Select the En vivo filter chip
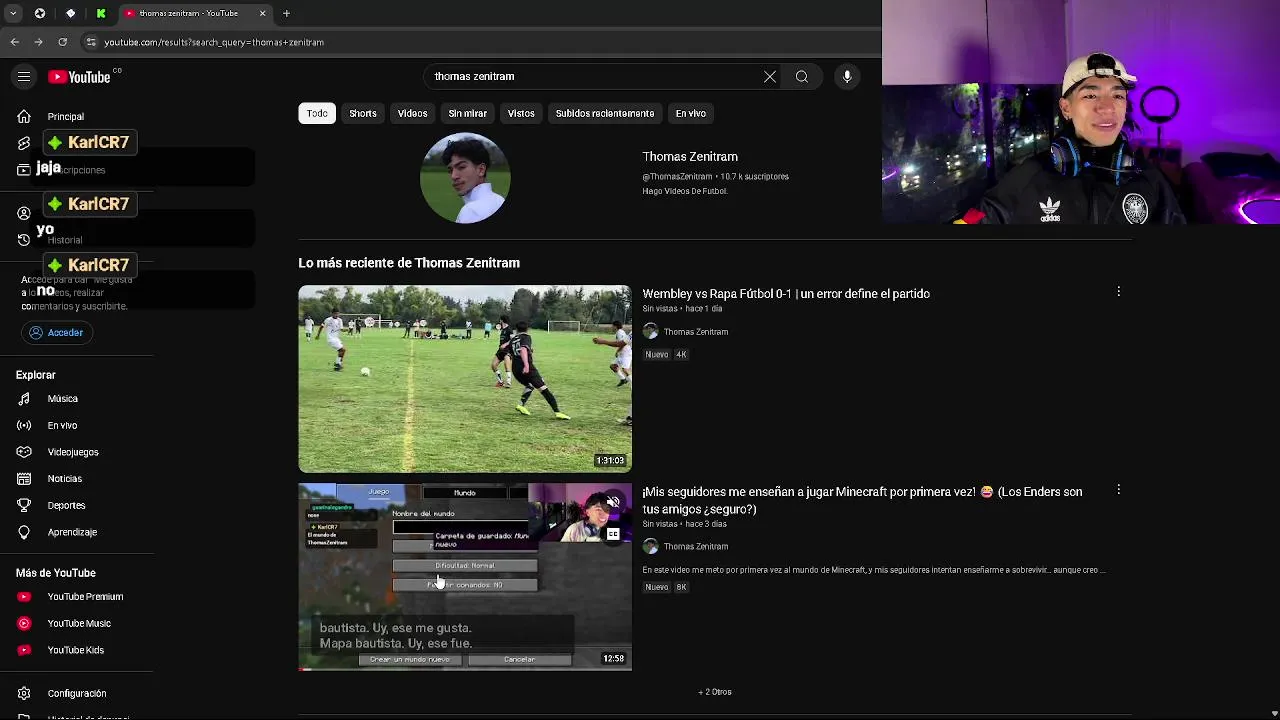Viewport: 1280px width, 720px height. (x=691, y=113)
